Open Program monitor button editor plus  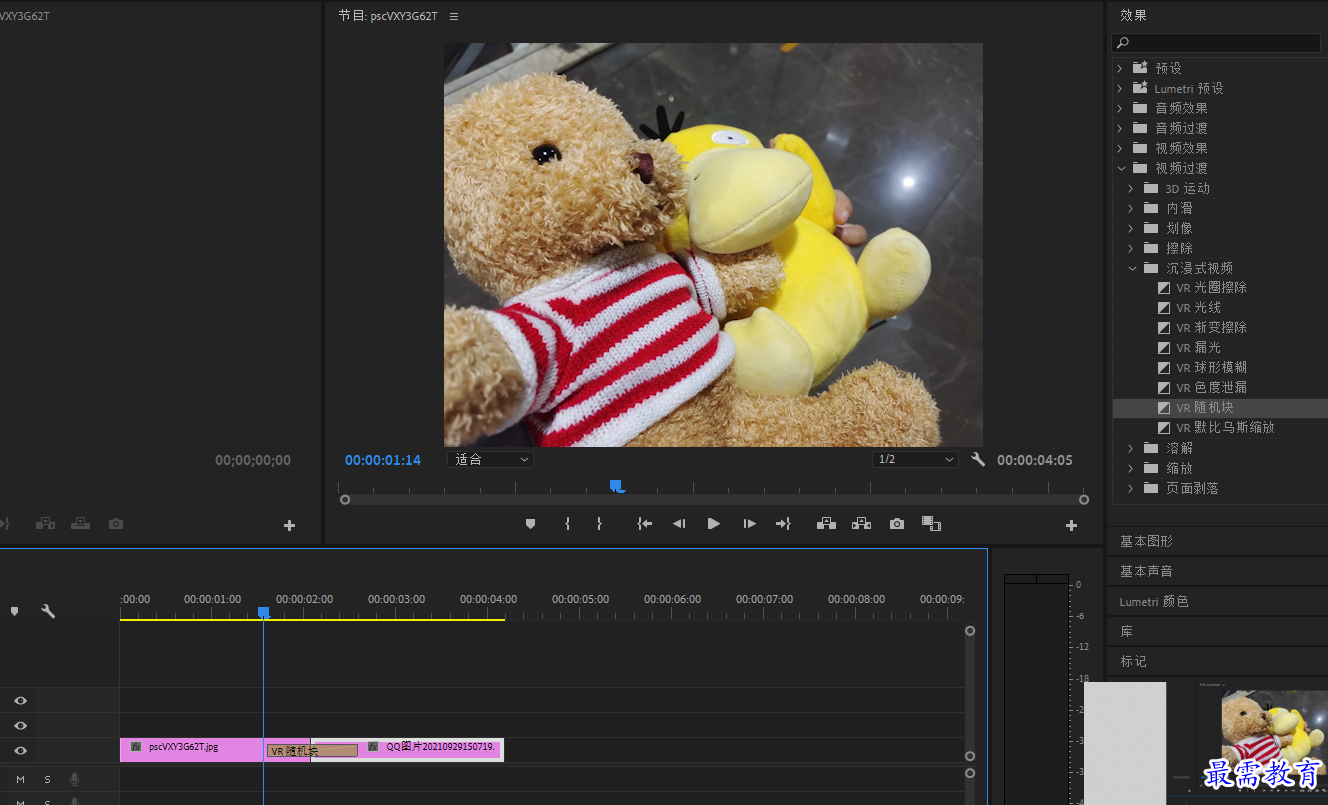[x=1071, y=526]
